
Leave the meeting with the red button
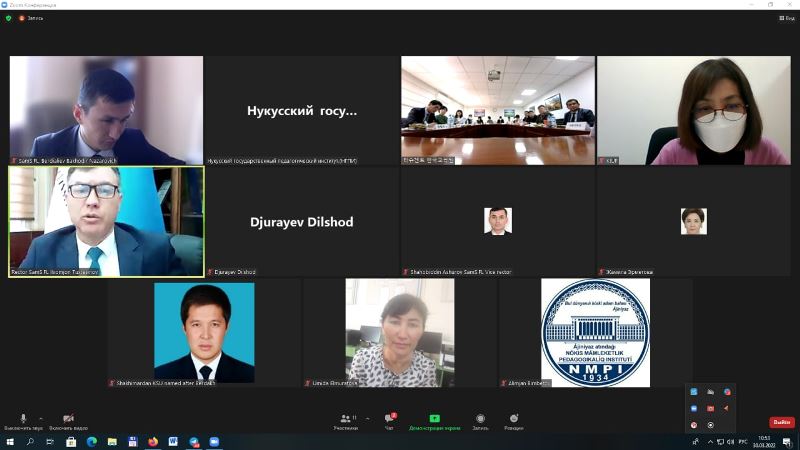[781, 422]
